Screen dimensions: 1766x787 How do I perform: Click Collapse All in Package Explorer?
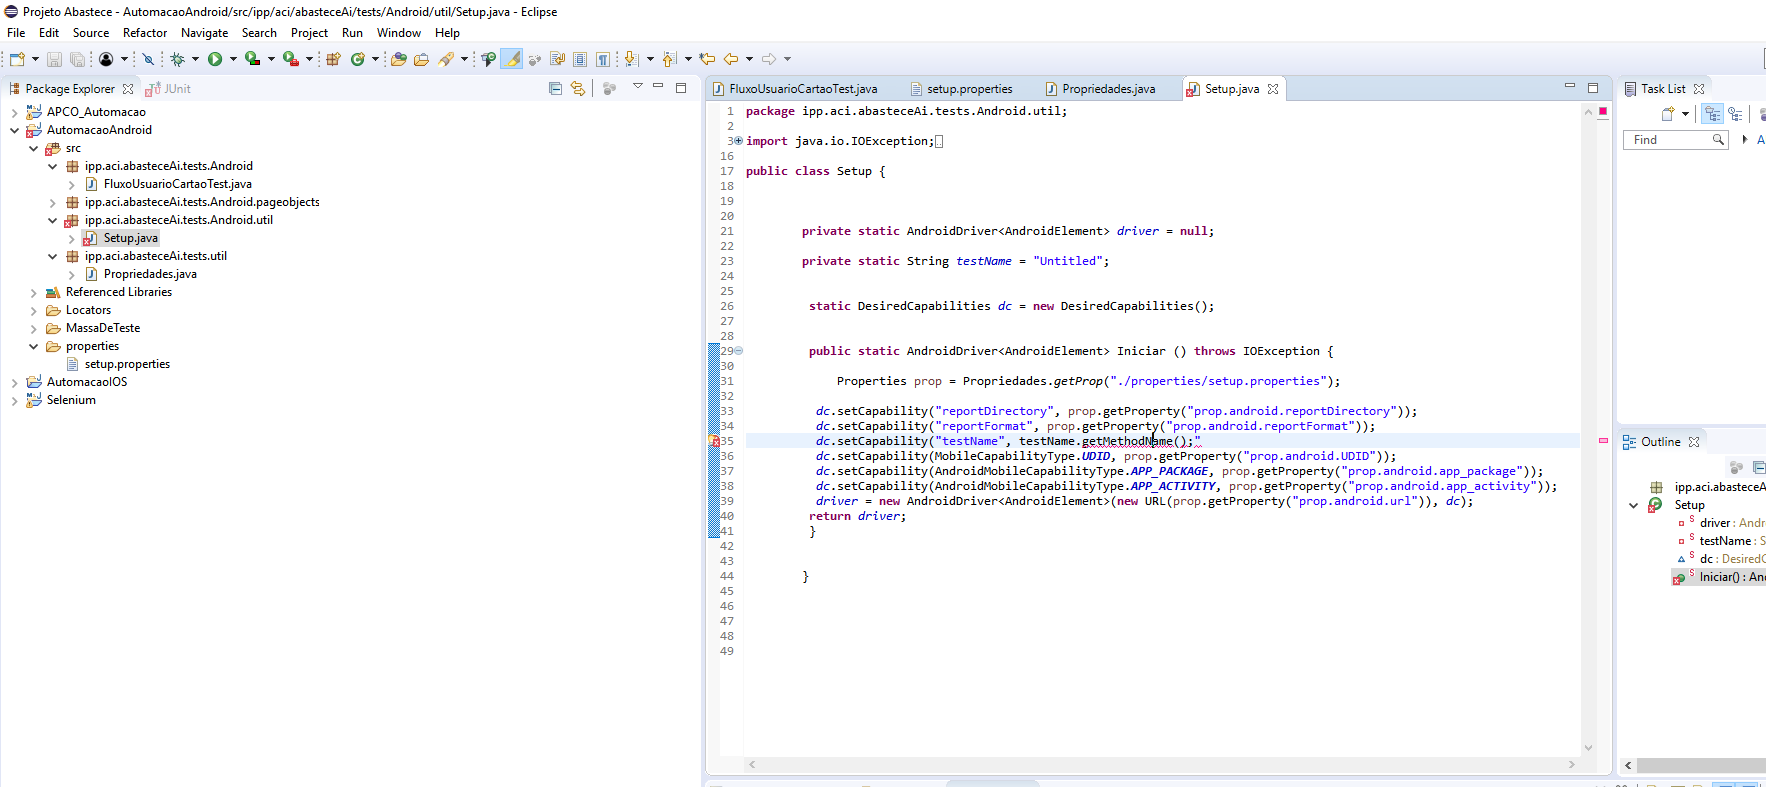click(x=555, y=88)
